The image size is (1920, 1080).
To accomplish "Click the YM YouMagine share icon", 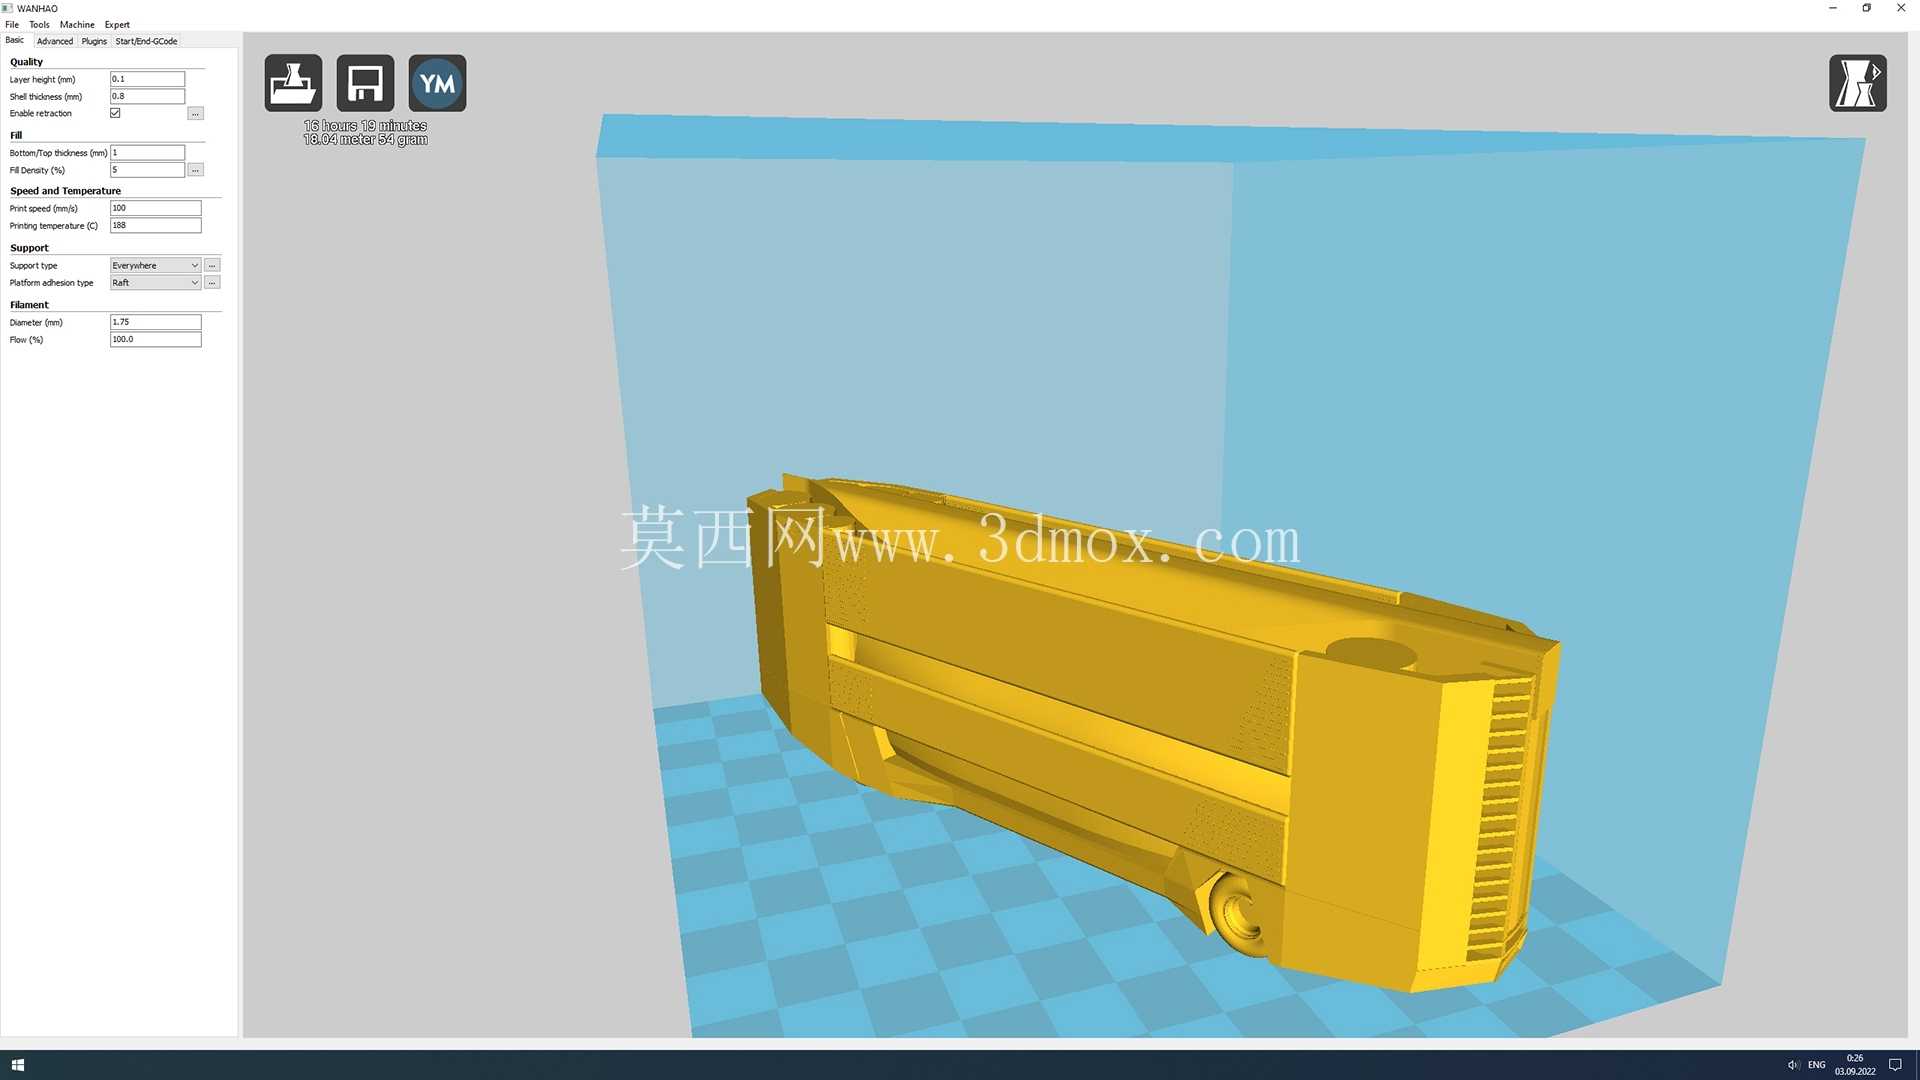I will click(x=437, y=83).
